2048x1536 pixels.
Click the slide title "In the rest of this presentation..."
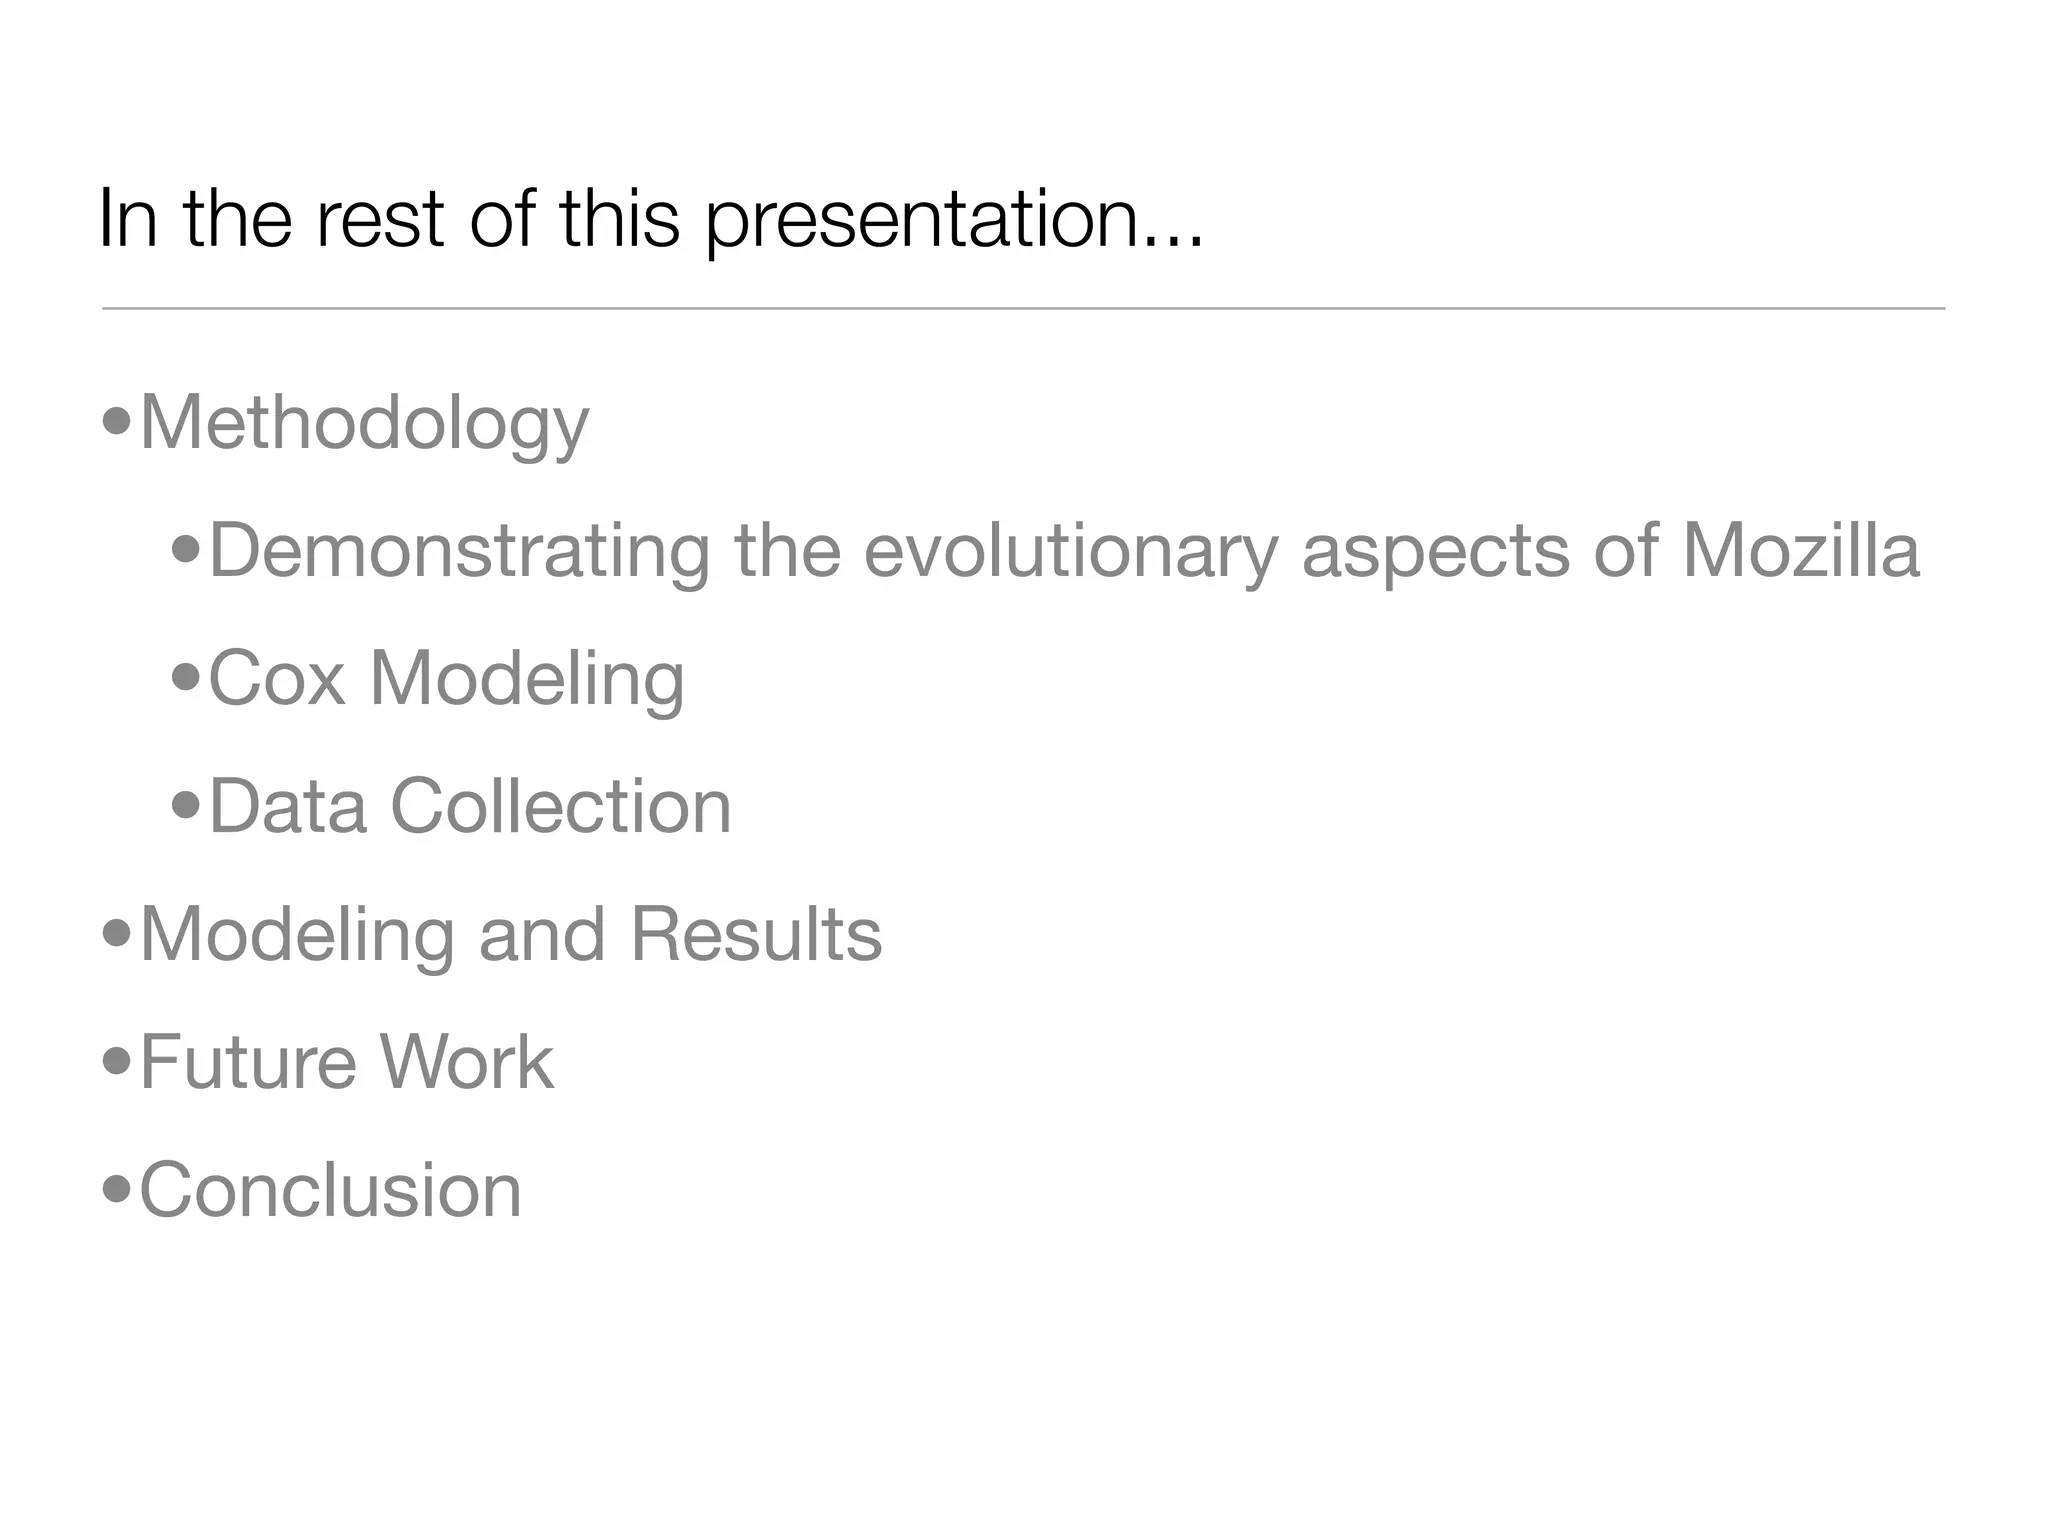[x=650, y=218]
